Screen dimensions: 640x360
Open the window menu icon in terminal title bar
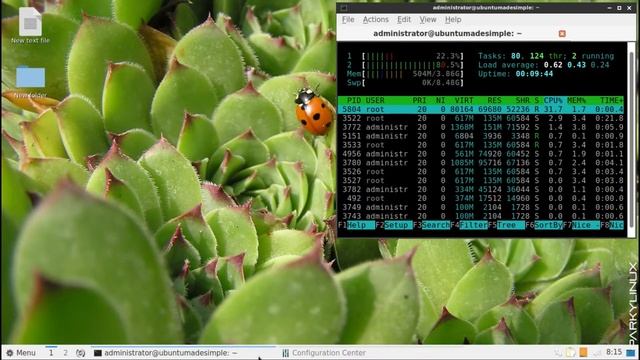point(344,8)
